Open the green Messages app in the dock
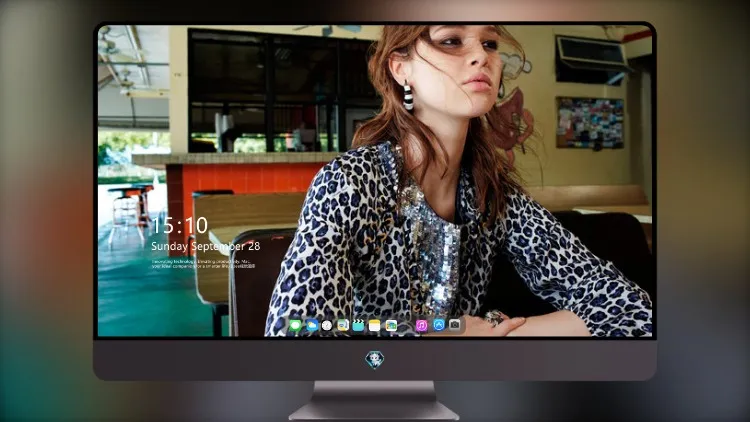Screen dimensions: 750x422 click(295, 325)
